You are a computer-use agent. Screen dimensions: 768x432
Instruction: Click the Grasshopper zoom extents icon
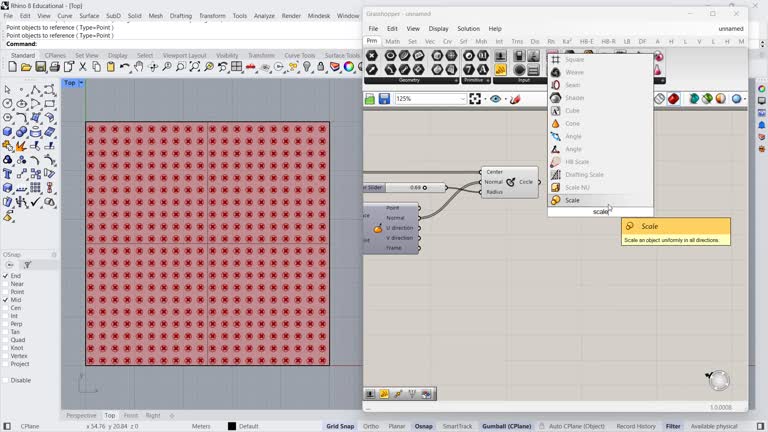tap(476, 99)
